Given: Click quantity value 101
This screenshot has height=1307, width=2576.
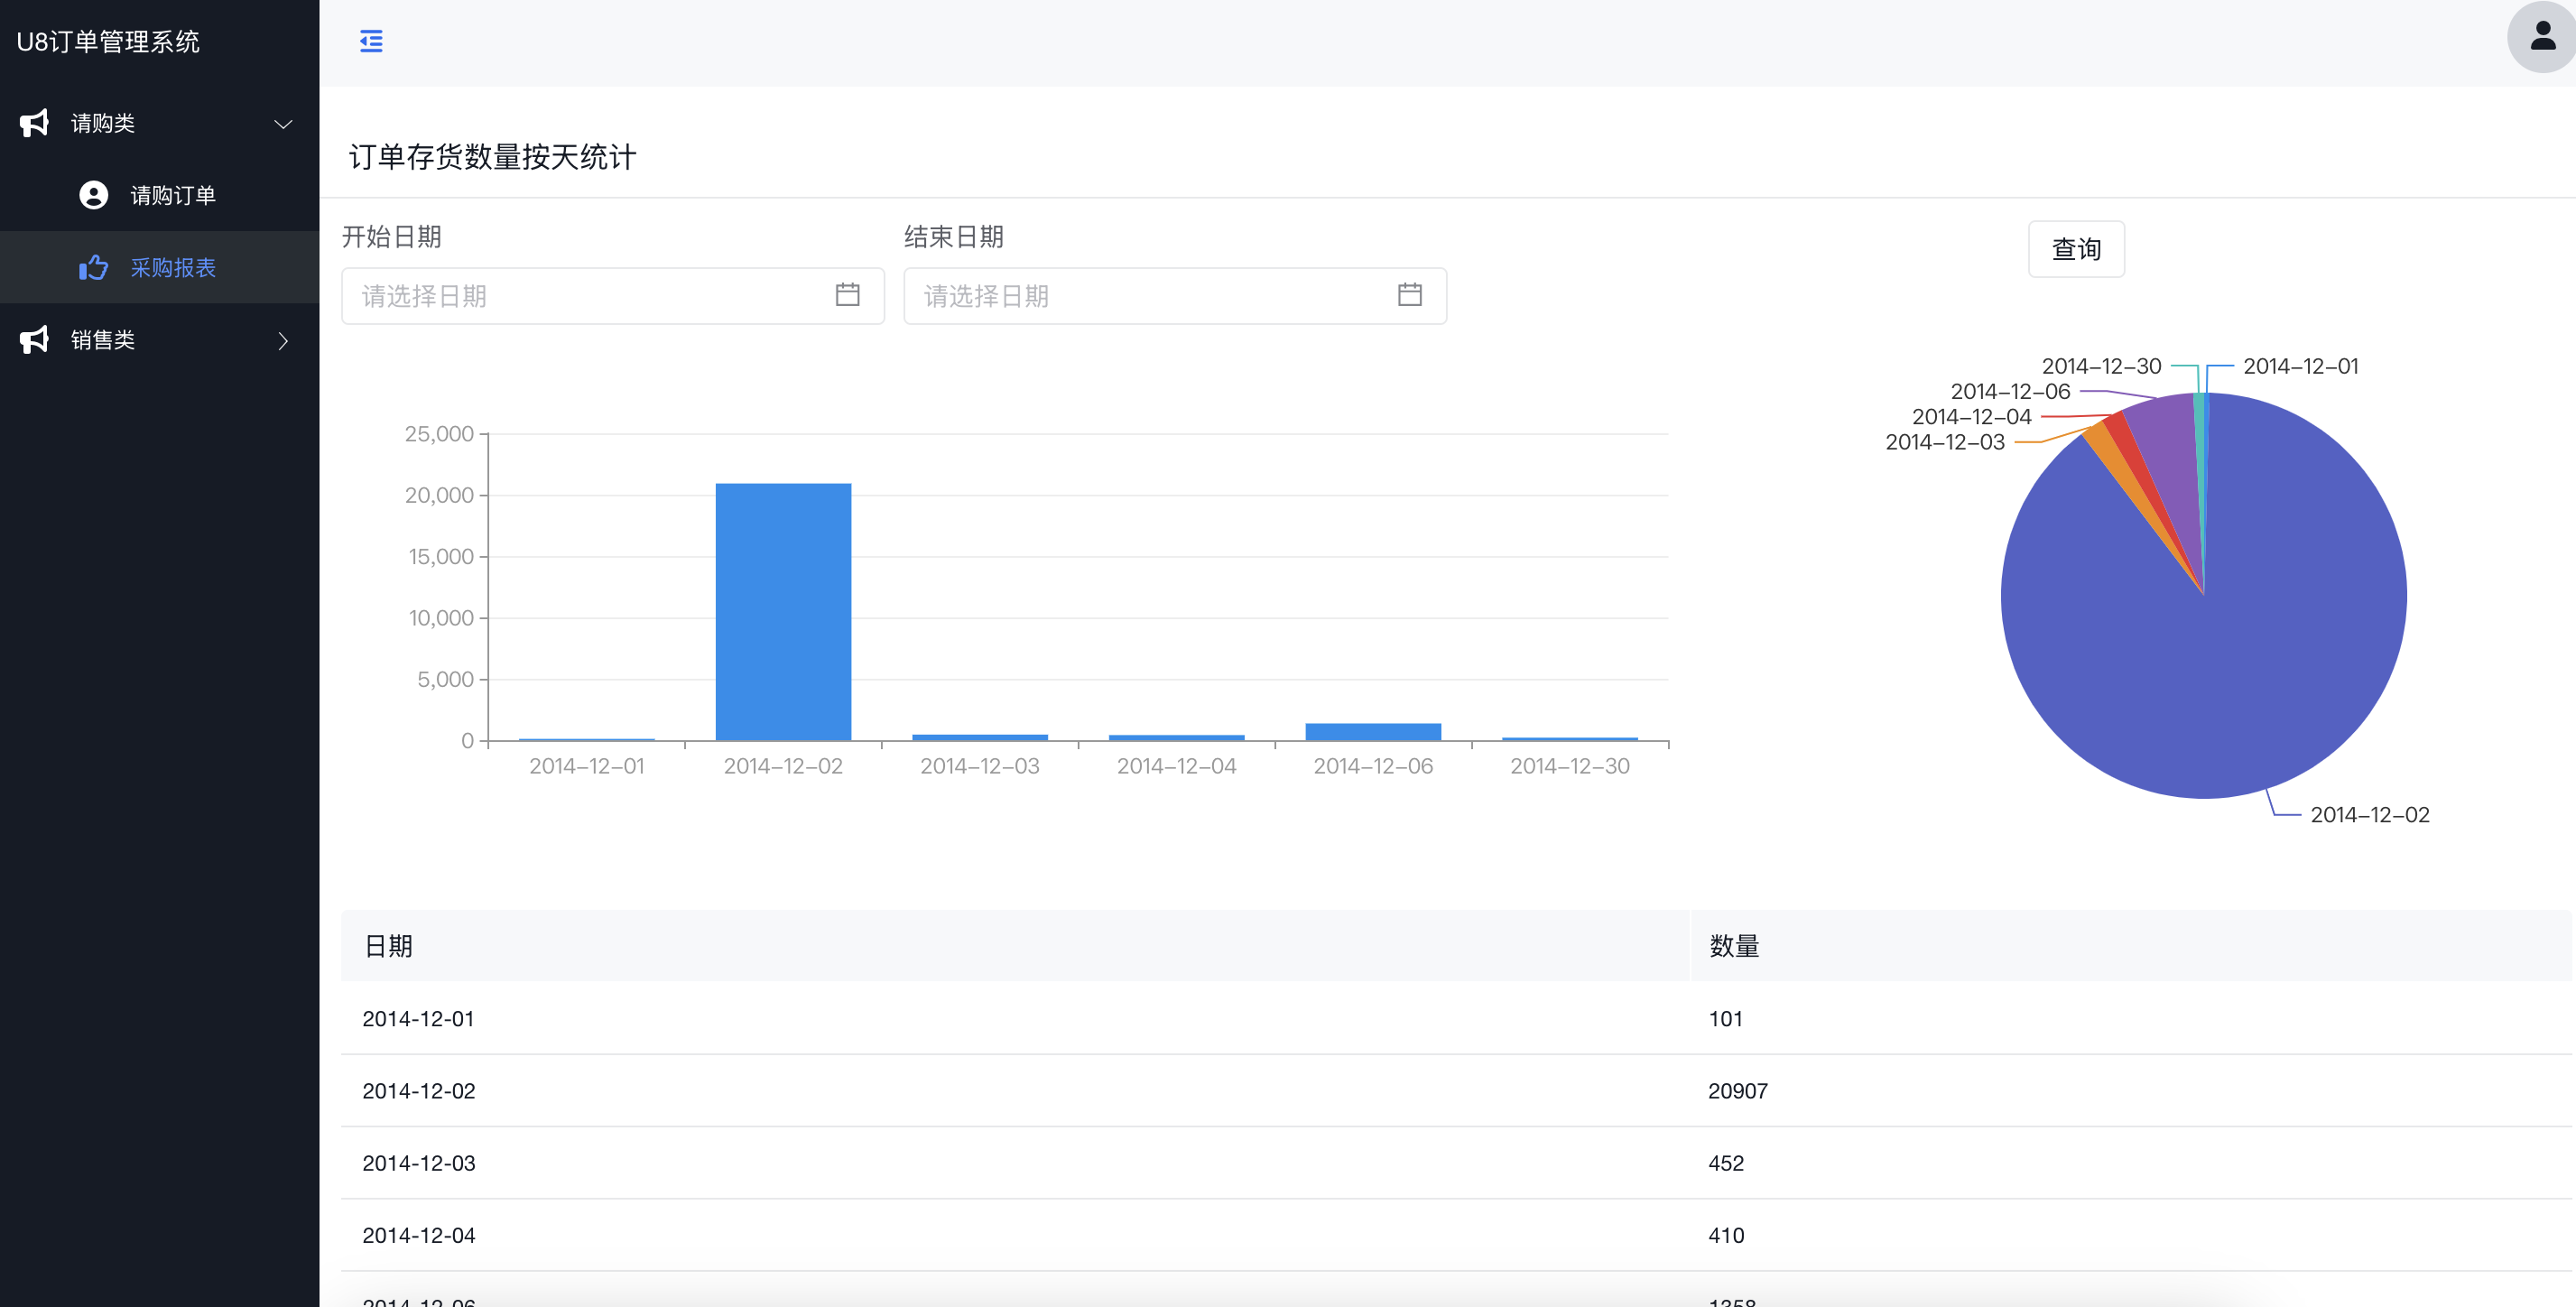Looking at the screenshot, I should (1725, 1019).
